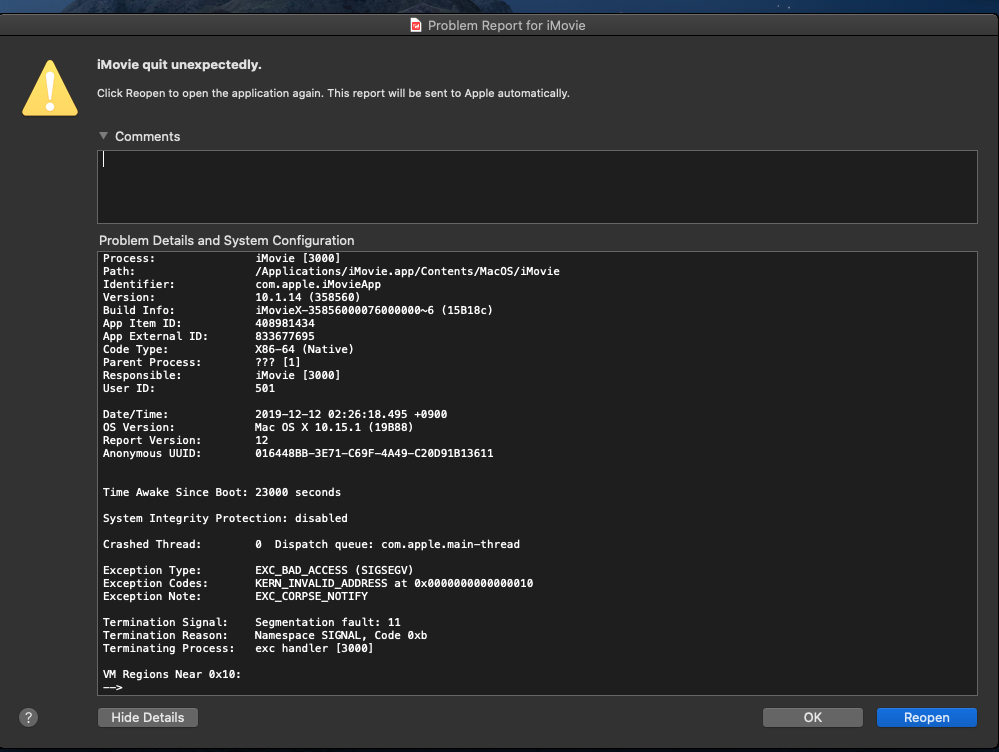Click the Crashed Thread com.apple.main-thread line

click(387, 544)
